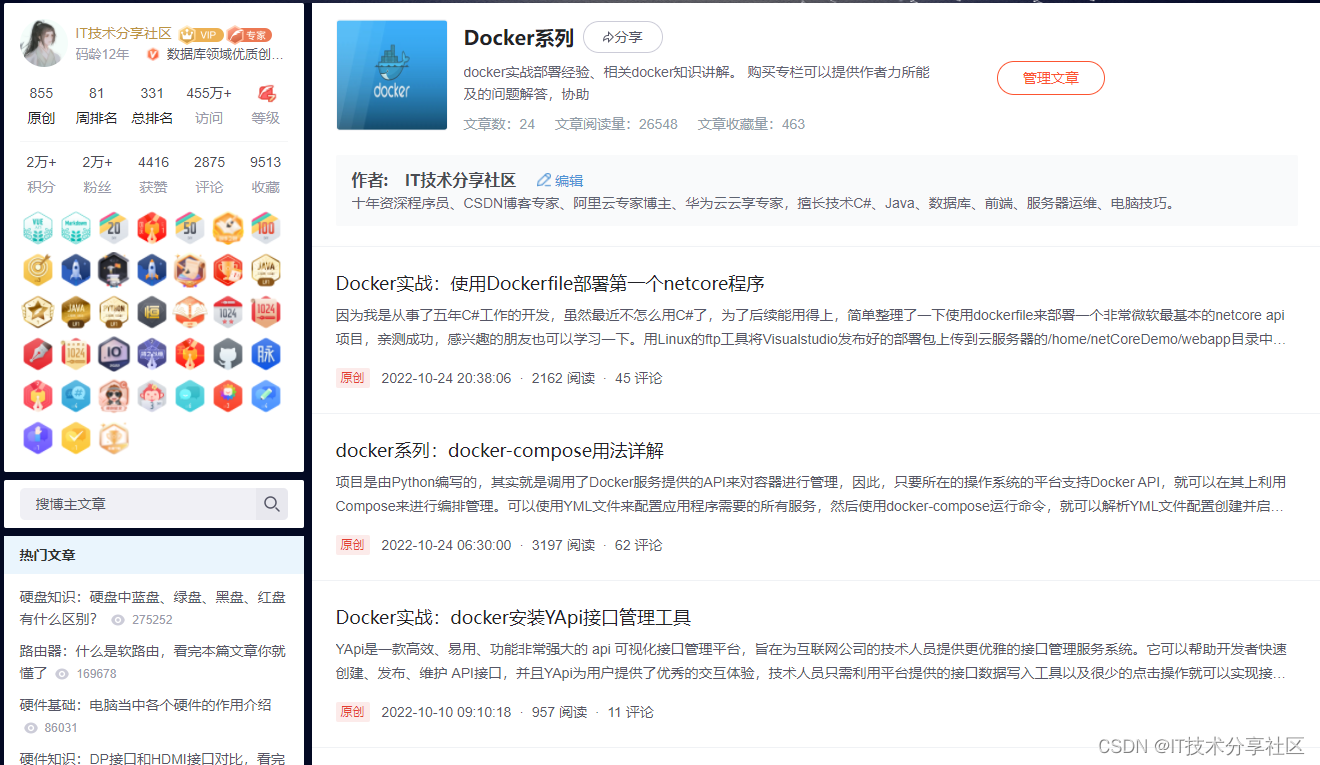This screenshot has height=765, width=1320.
Task: Open hot article 电脑当中各个硬件的作用介绍
Action: point(145,705)
